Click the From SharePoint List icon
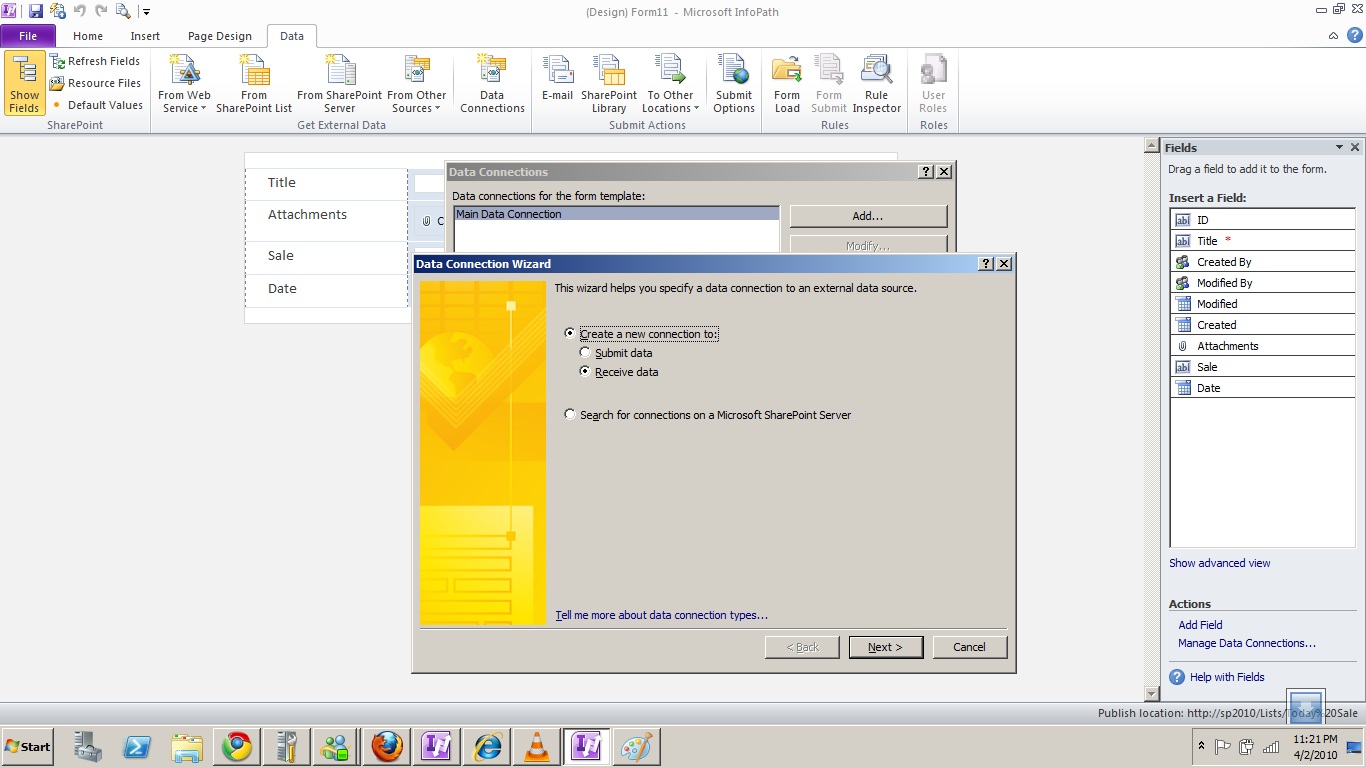Screen dimensions: 1366x768 (x=254, y=84)
